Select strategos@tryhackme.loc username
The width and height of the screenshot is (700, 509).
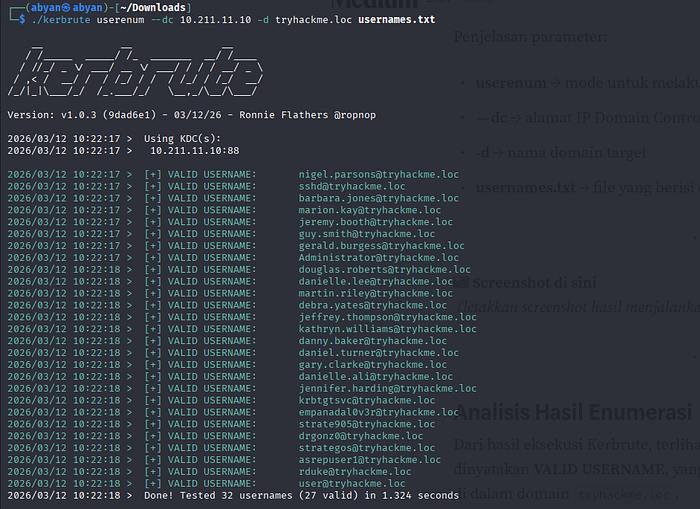[367, 448]
